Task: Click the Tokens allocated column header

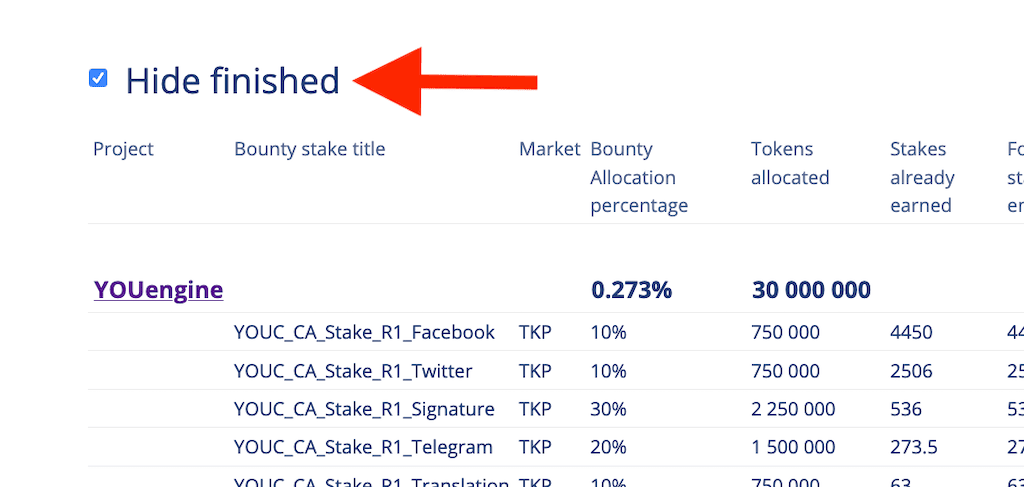Action: (790, 163)
